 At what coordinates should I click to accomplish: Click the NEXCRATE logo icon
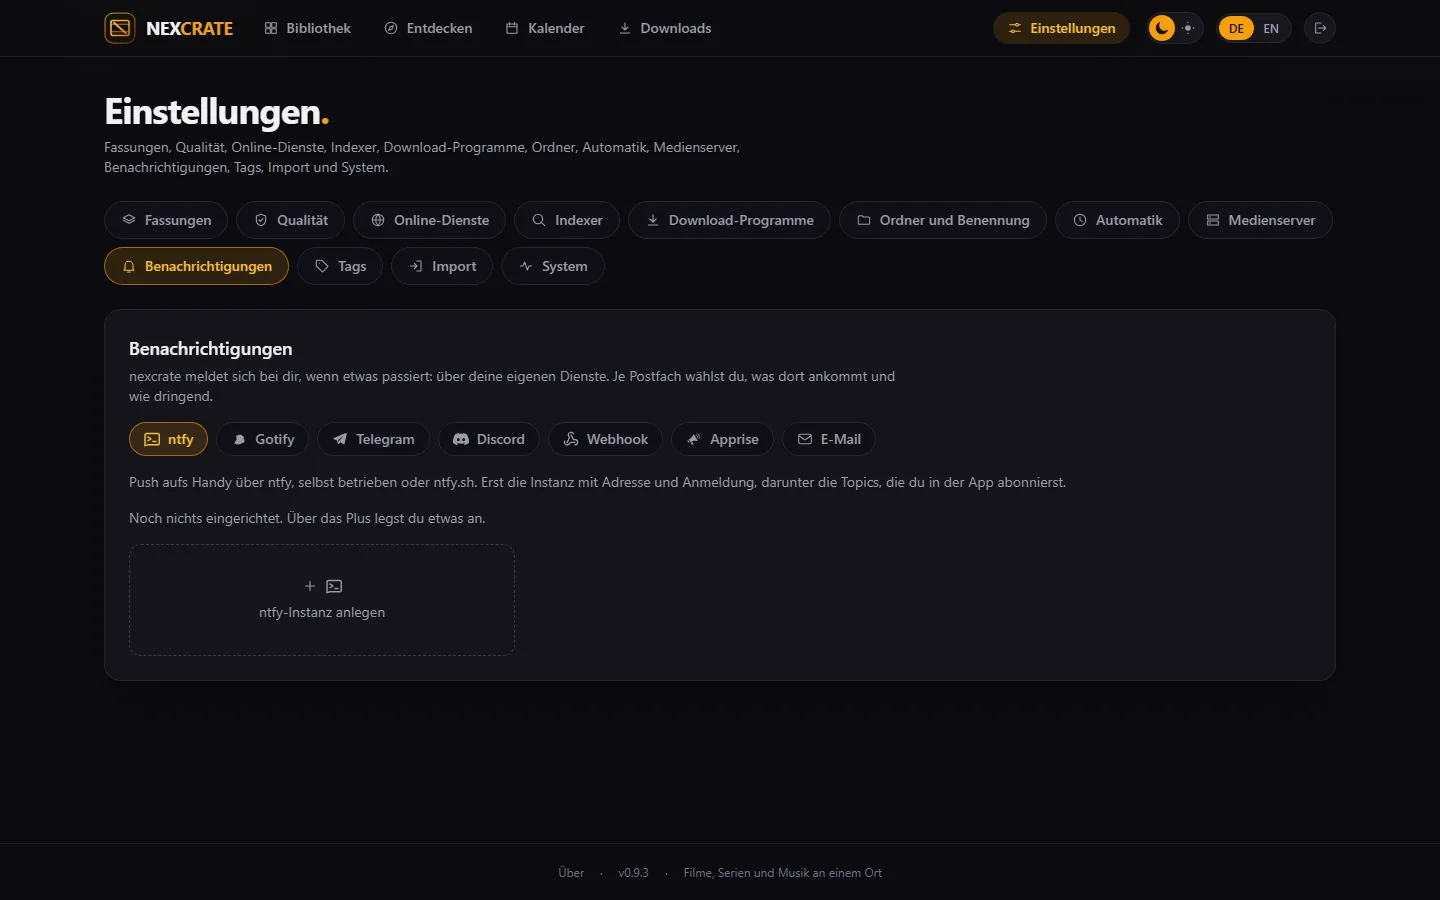click(120, 28)
